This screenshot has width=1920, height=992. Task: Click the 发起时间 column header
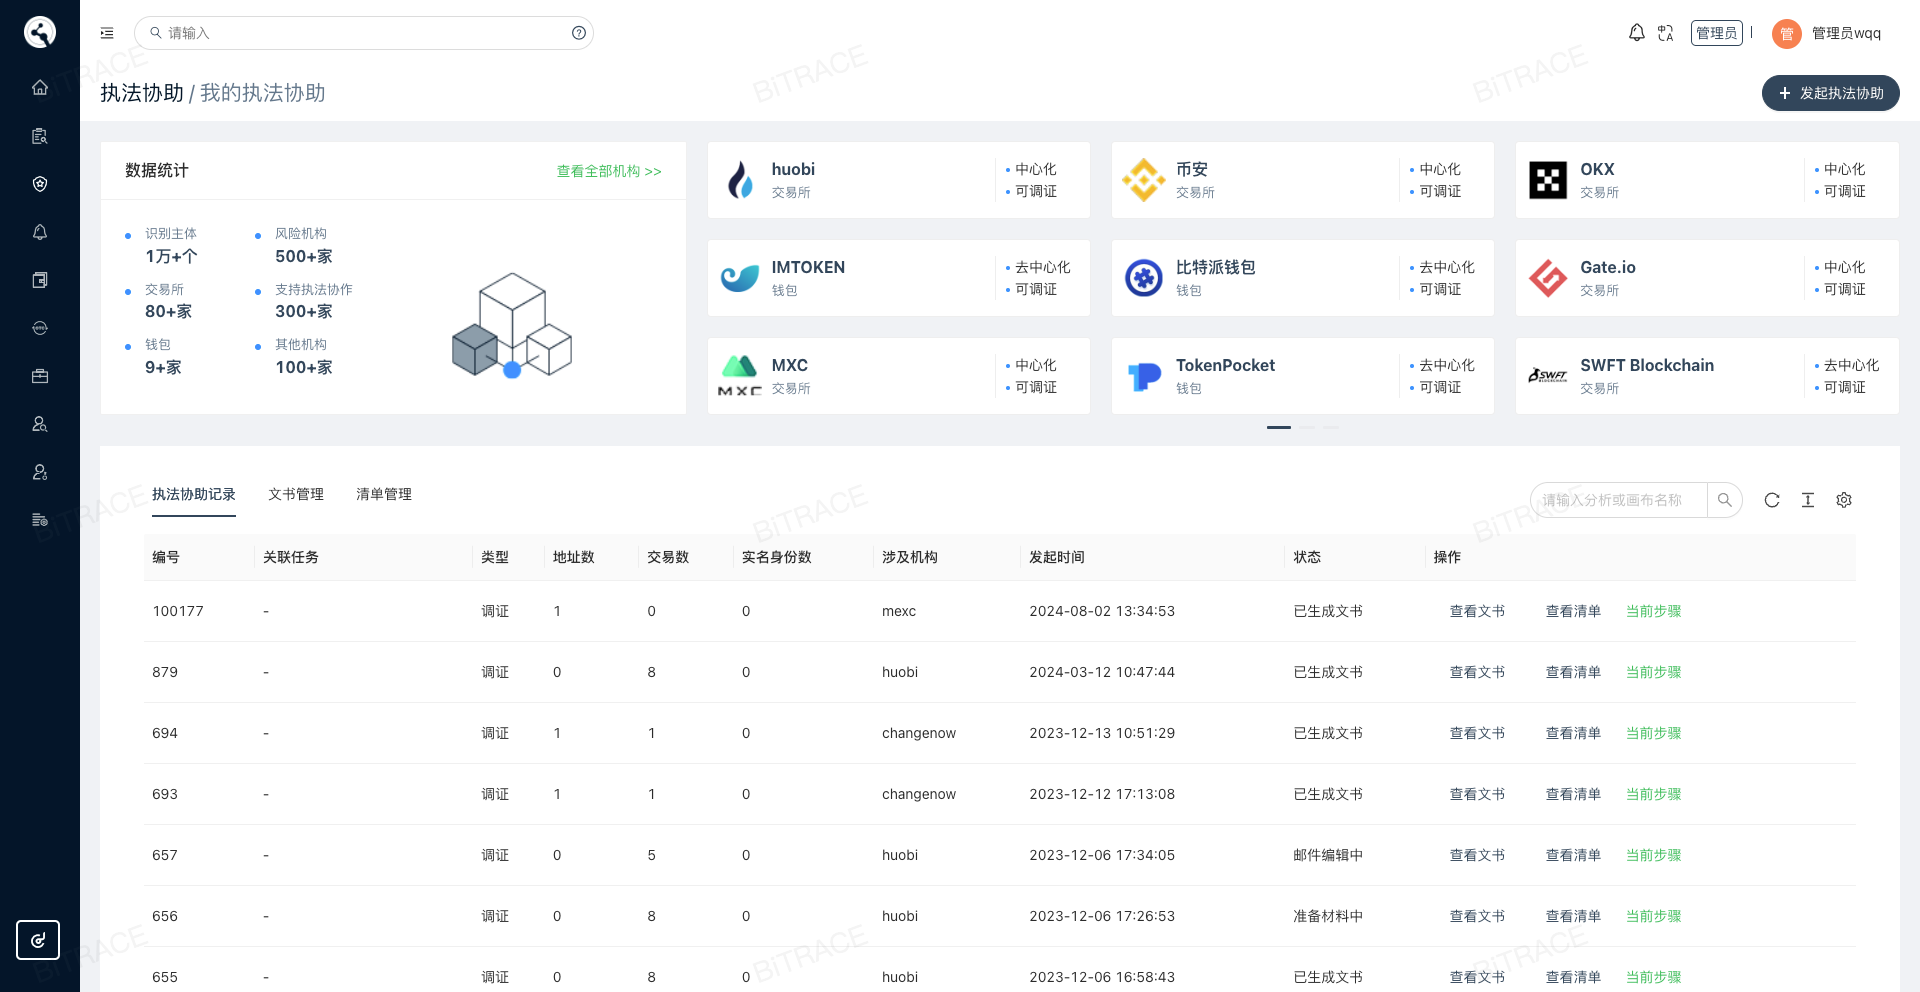1057,557
